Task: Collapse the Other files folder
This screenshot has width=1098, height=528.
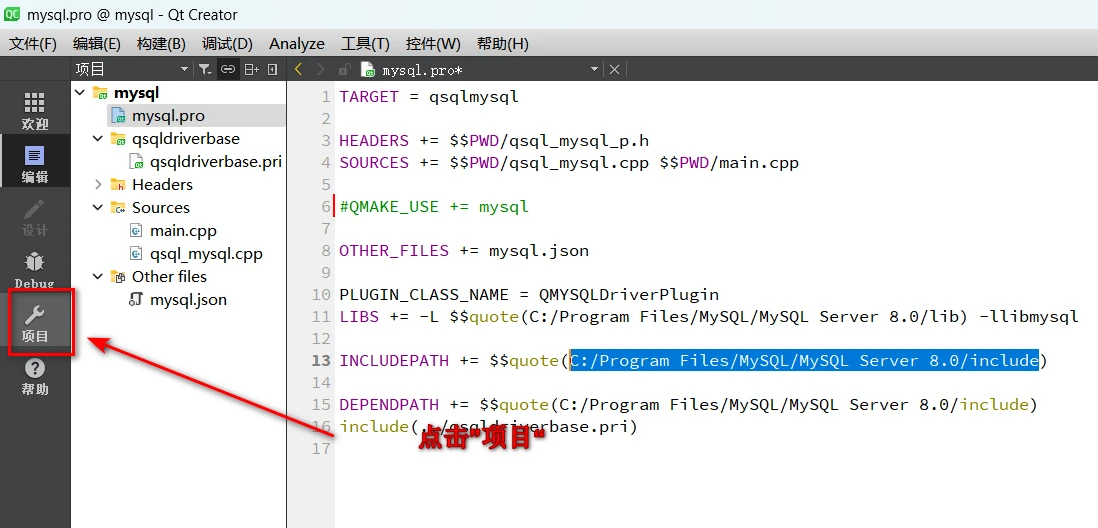Action: (97, 277)
